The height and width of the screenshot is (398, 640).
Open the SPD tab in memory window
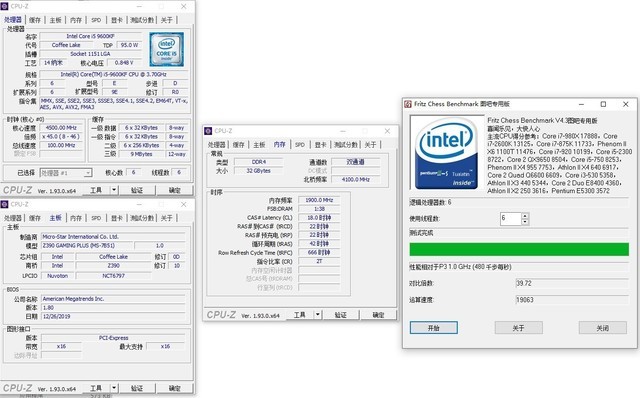300,145
